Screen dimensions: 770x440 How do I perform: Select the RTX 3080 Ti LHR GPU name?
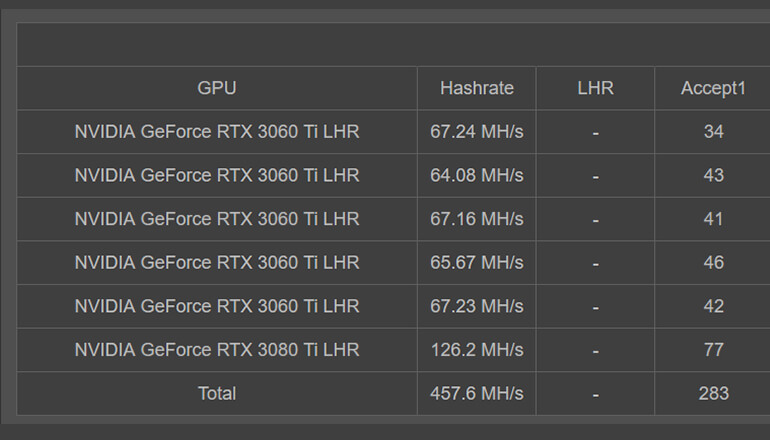coord(217,350)
